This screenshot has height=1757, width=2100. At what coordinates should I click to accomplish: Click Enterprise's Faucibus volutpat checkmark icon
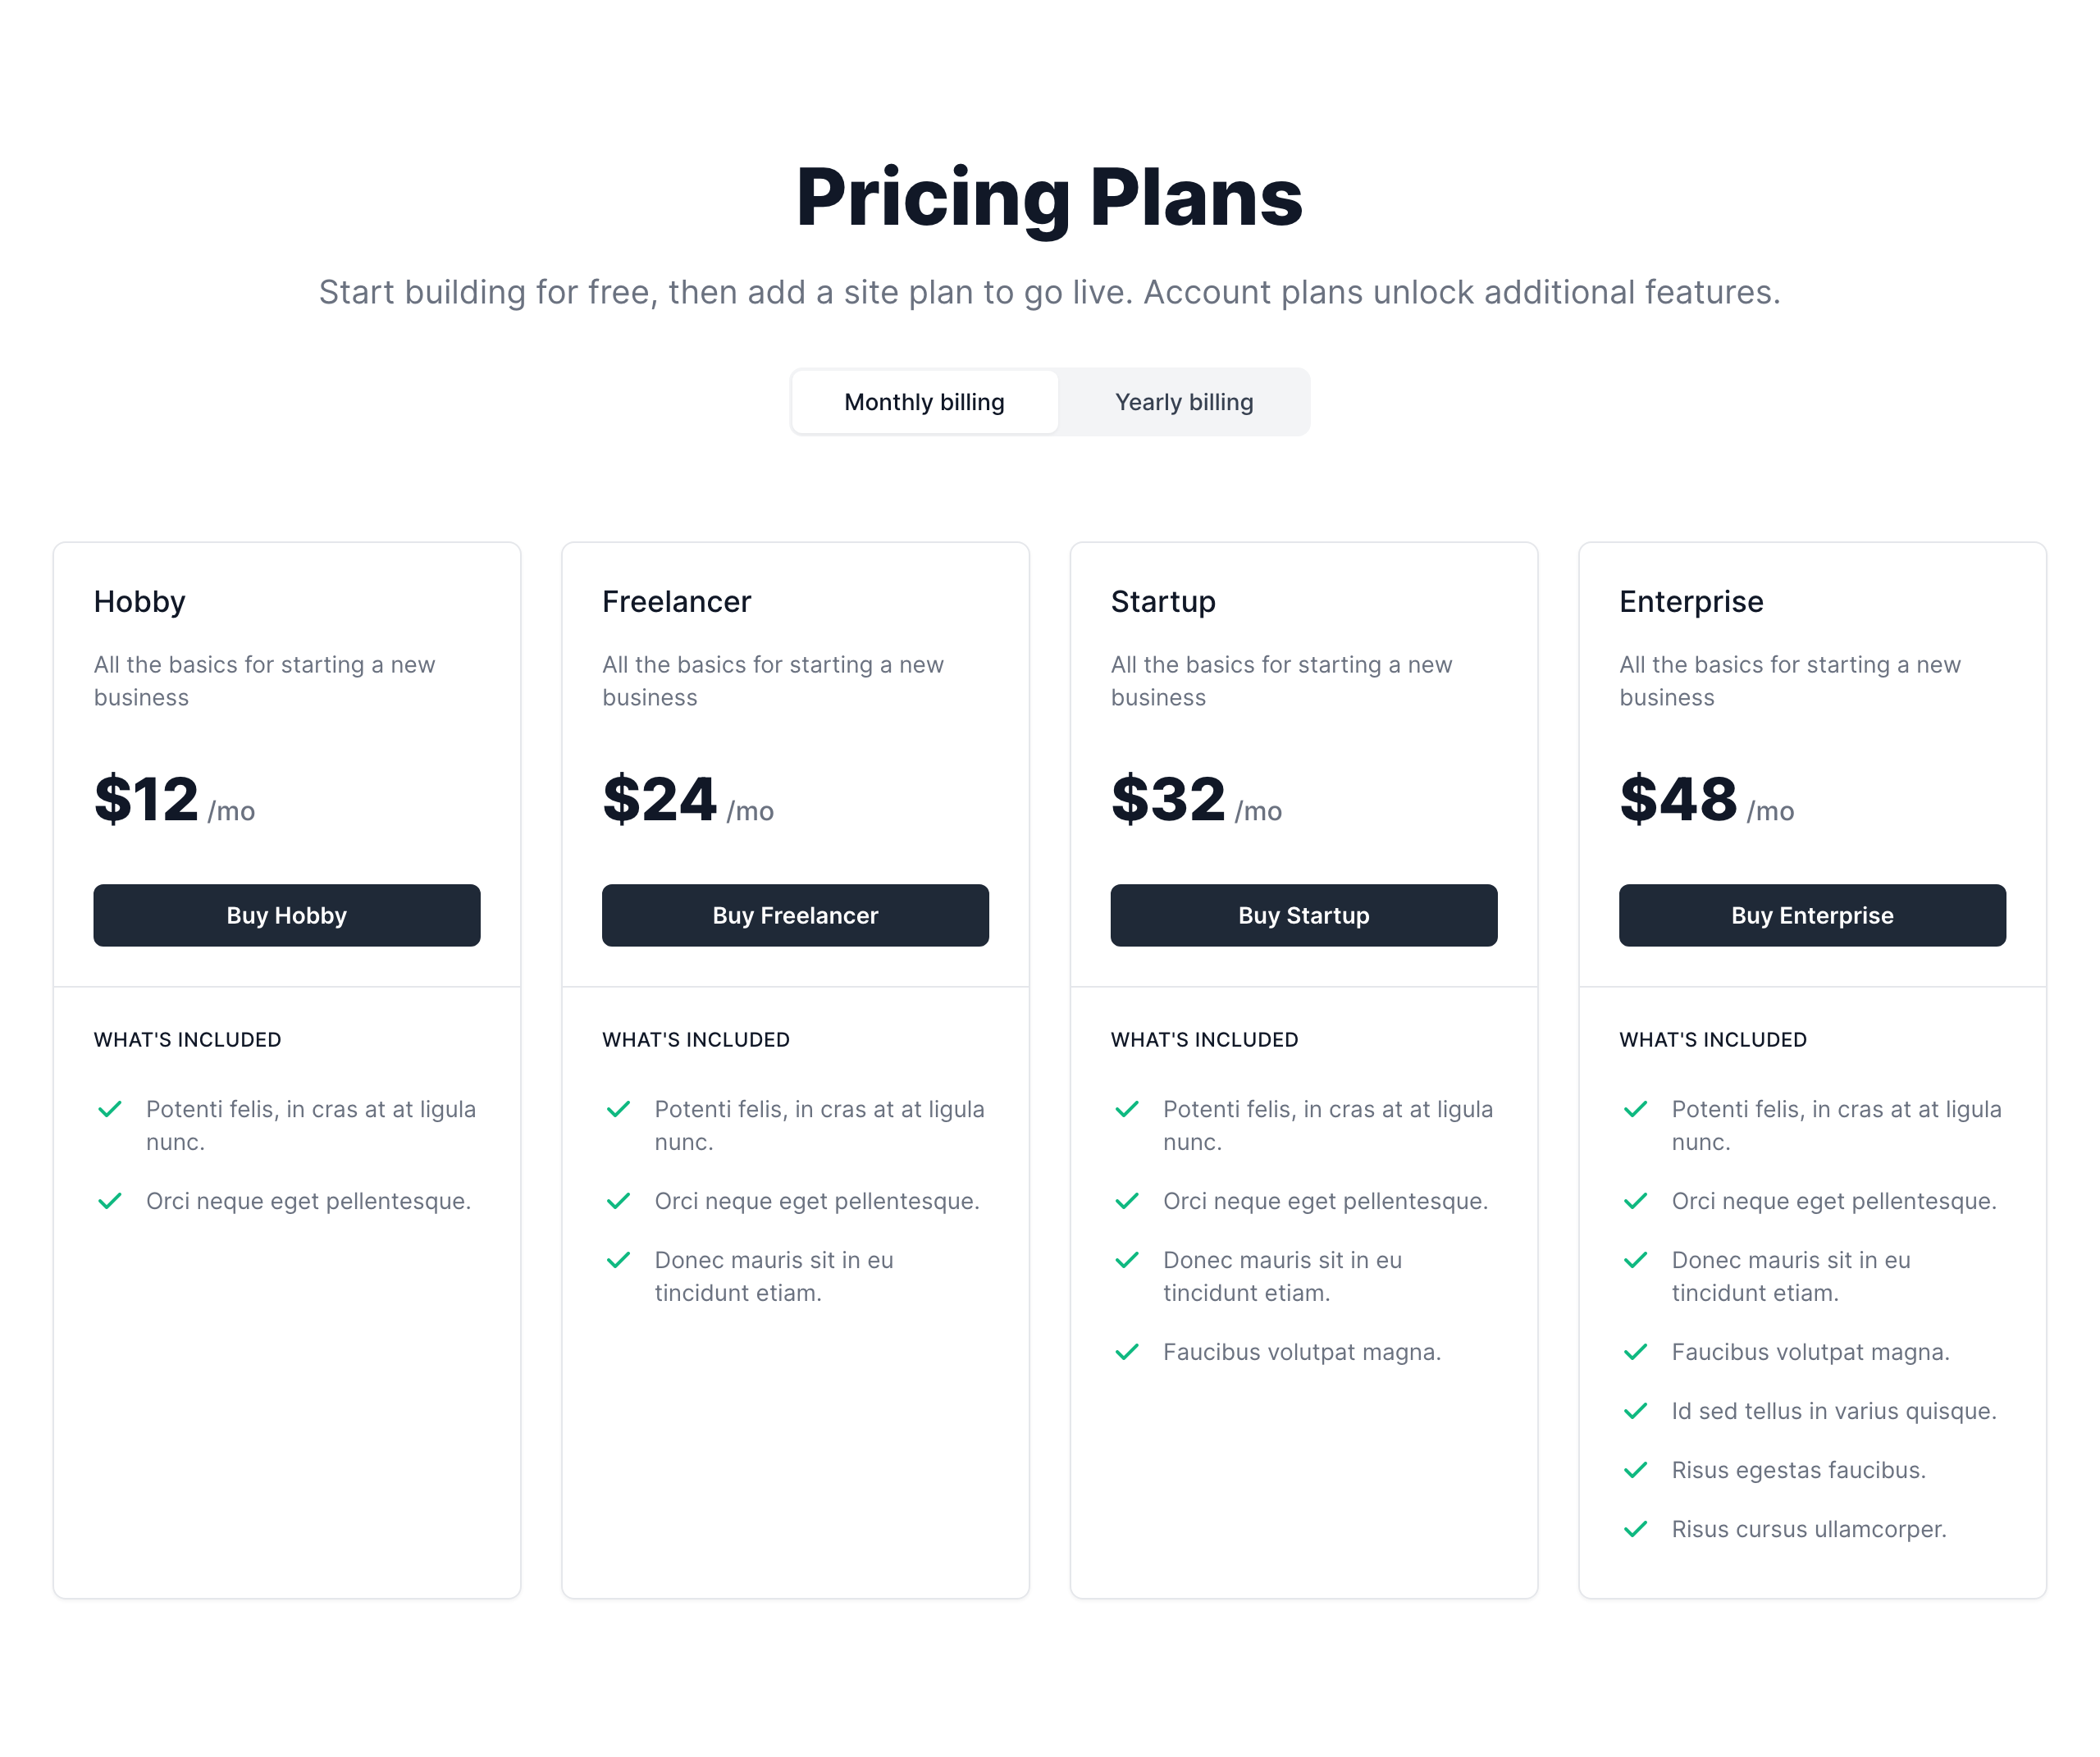coord(1635,1352)
